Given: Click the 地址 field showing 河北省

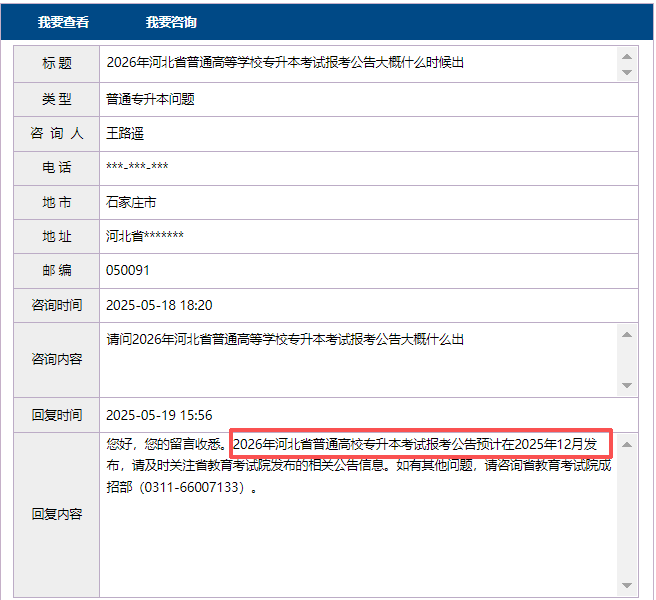Looking at the screenshot, I should (x=145, y=236).
